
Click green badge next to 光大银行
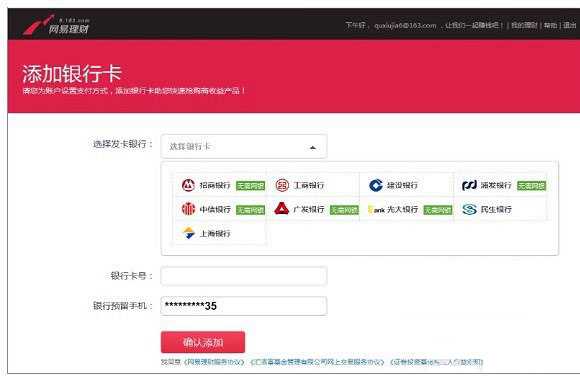438,210
